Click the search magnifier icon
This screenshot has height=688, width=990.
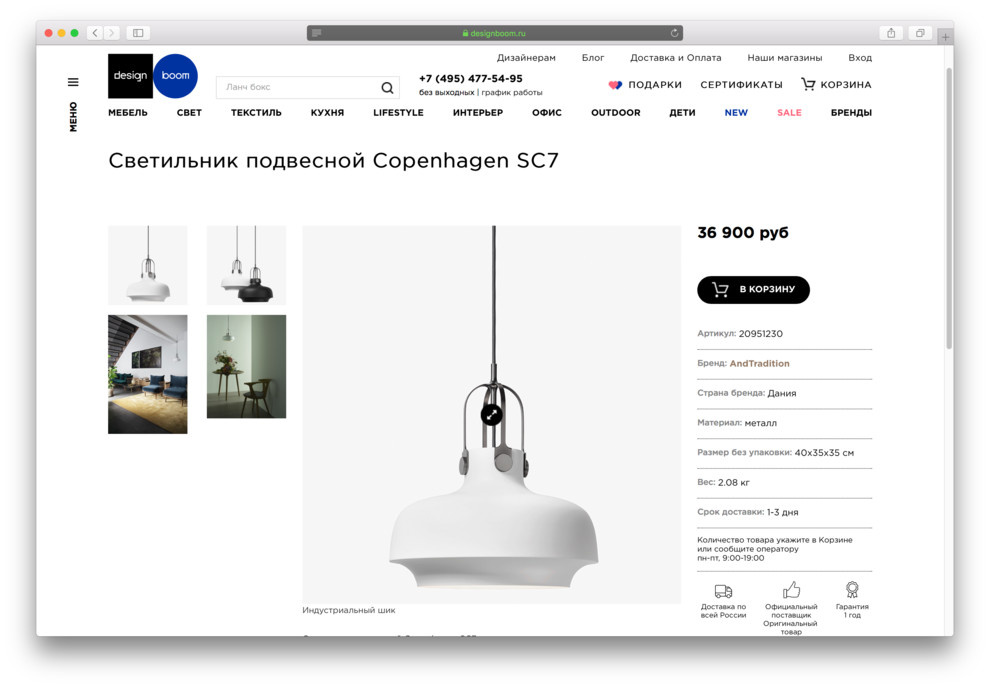[387, 88]
